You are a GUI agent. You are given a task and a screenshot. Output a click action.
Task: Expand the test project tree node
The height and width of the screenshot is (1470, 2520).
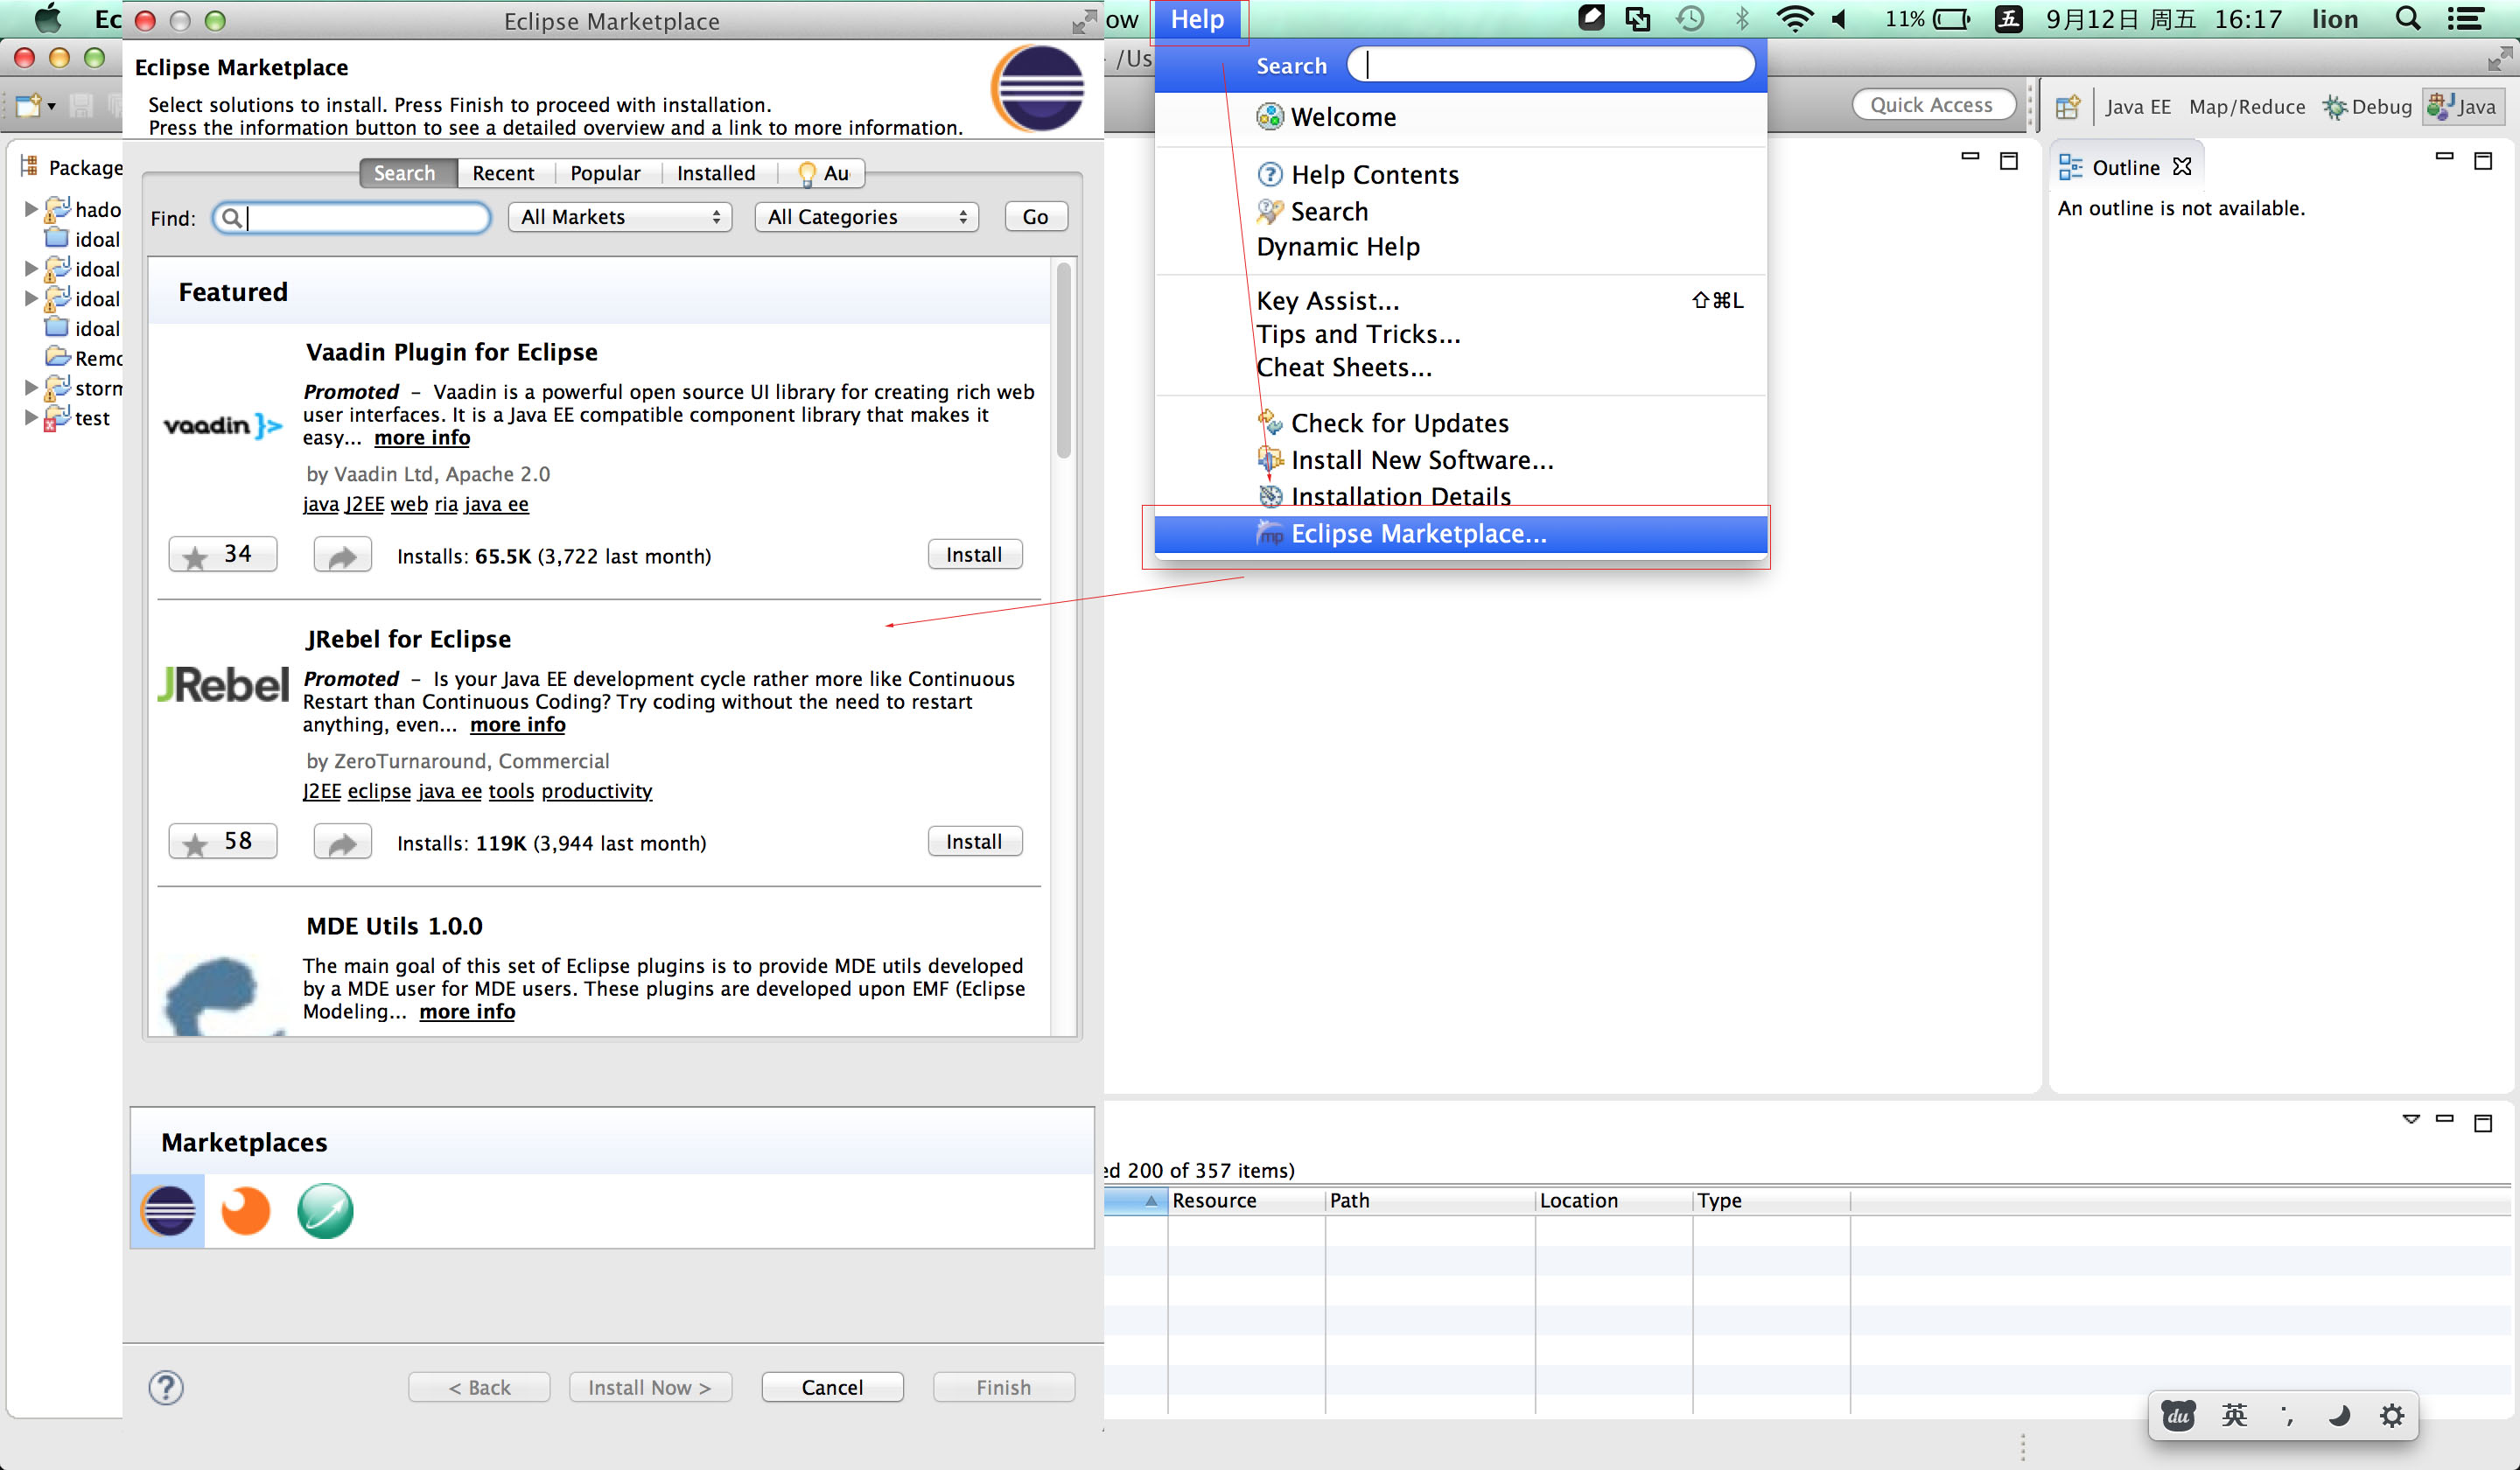coord(31,418)
